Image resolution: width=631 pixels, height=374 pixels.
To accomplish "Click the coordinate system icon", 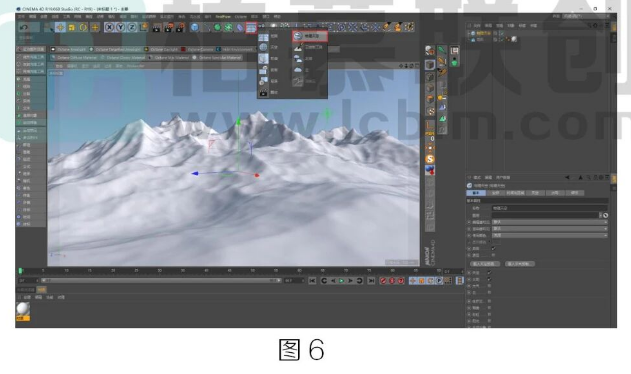I will (x=143, y=27).
